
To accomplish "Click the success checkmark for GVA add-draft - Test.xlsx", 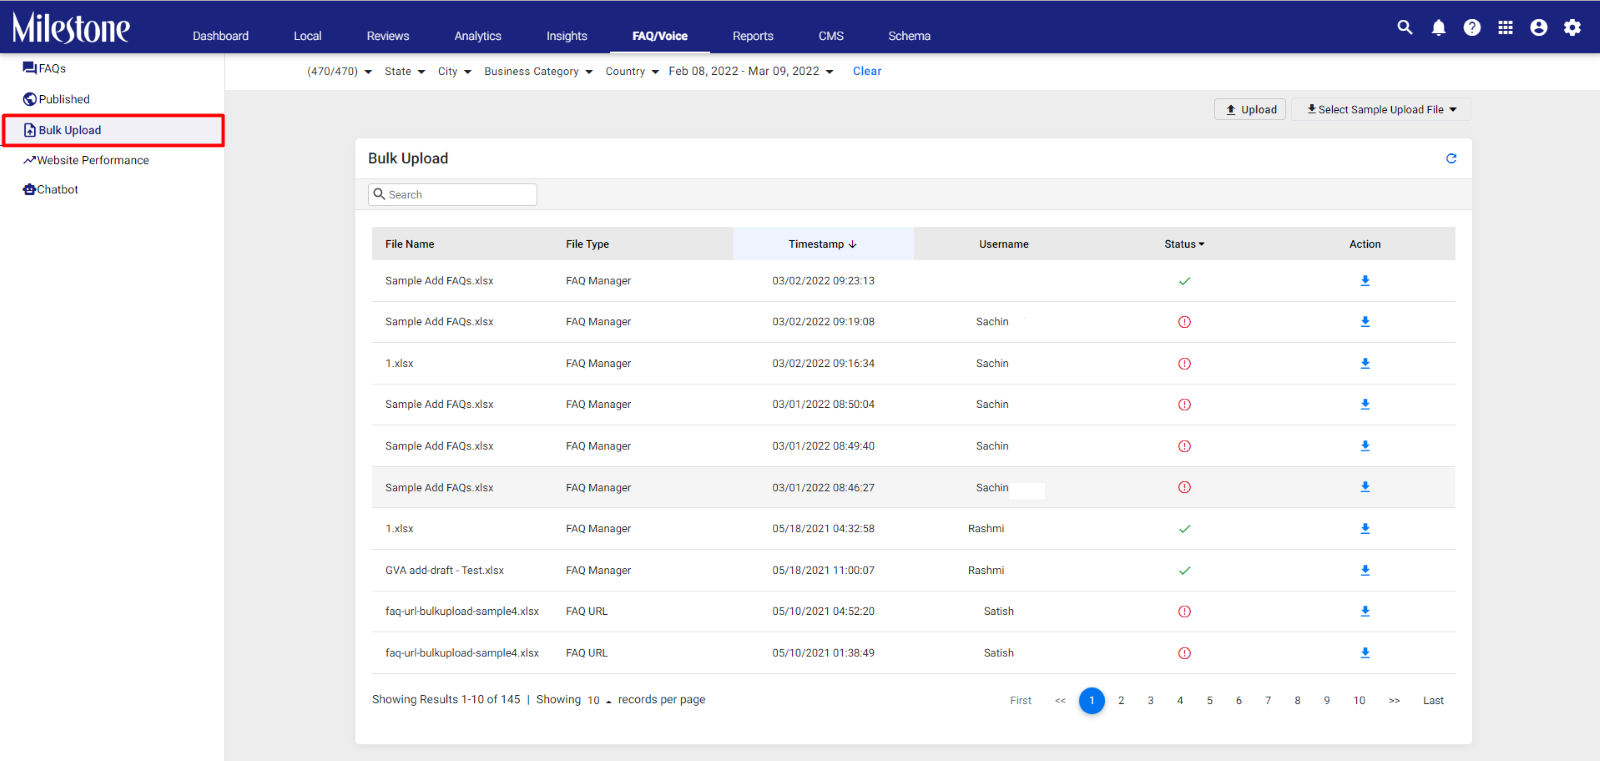I will point(1184,570).
